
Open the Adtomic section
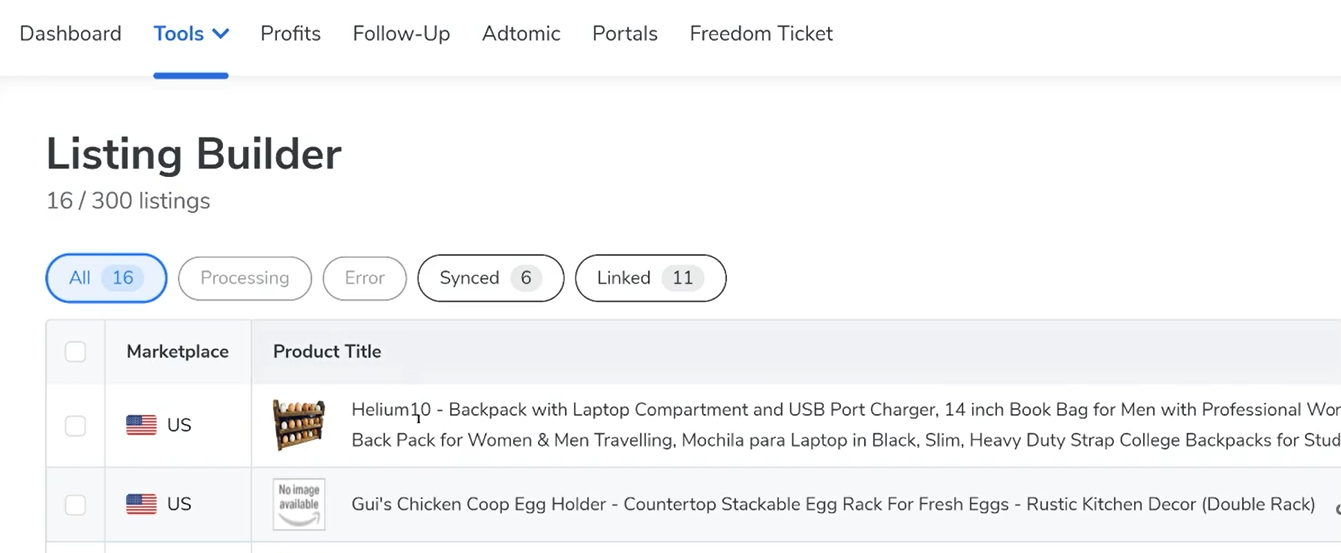pyautogui.click(x=521, y=34)
